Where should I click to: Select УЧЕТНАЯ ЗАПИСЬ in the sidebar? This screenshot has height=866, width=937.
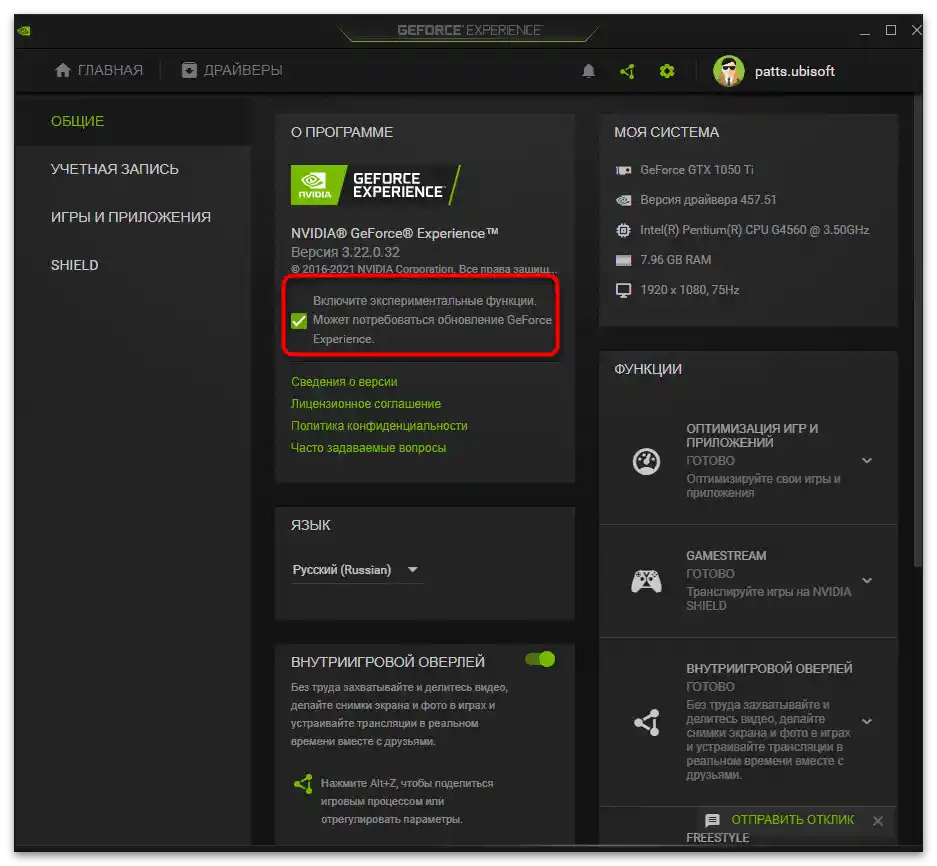tap(115, 169)
